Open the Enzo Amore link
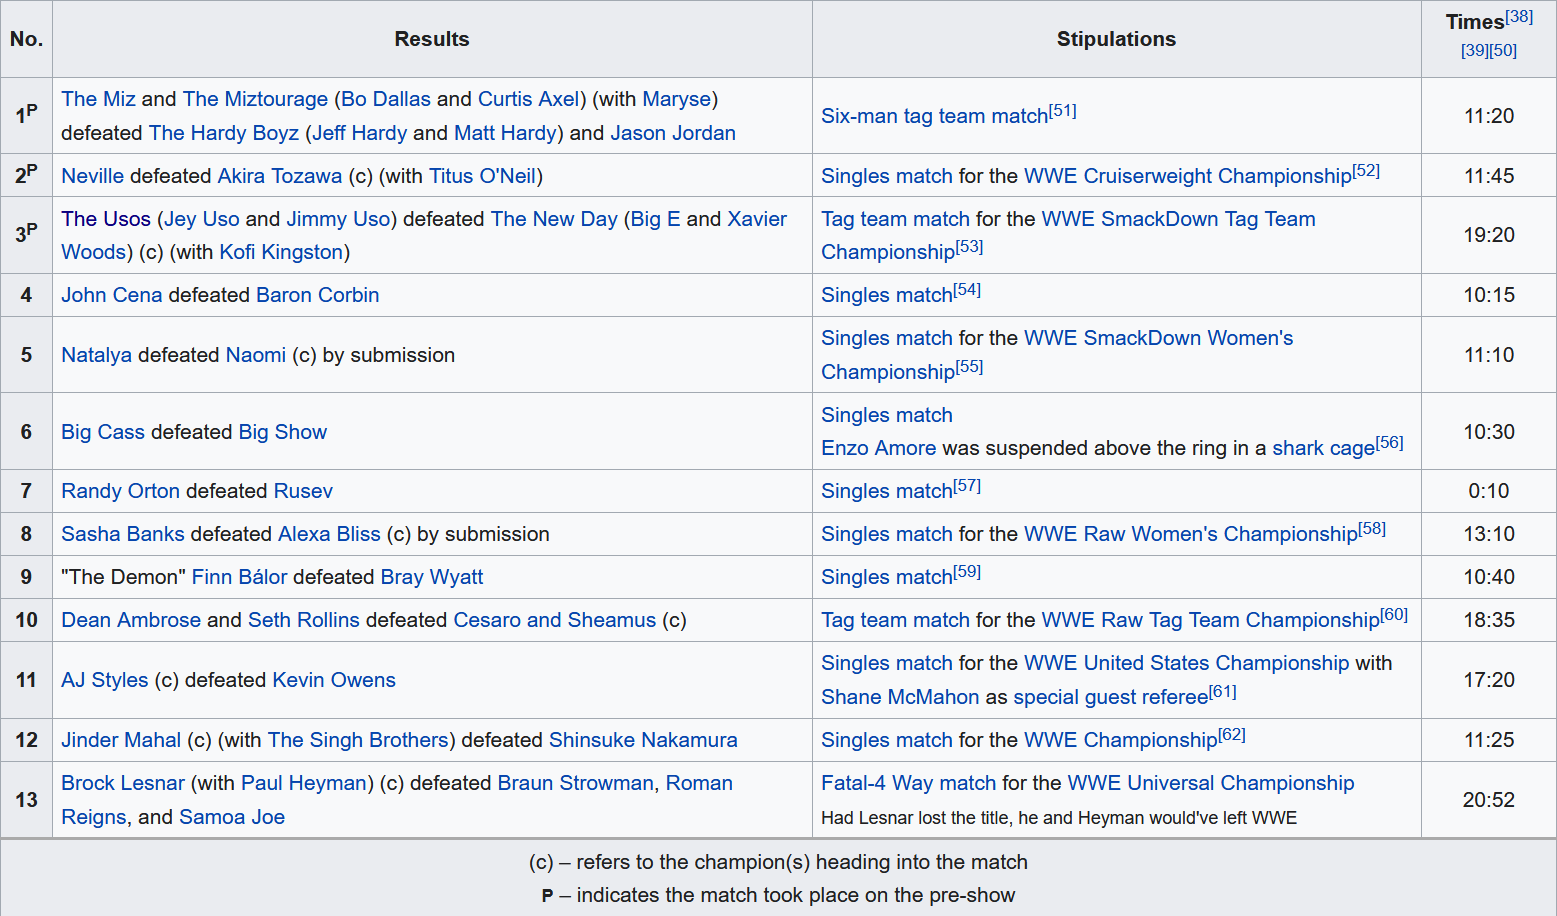Viewport: 1557px width, 916px height. click(878, 448)
